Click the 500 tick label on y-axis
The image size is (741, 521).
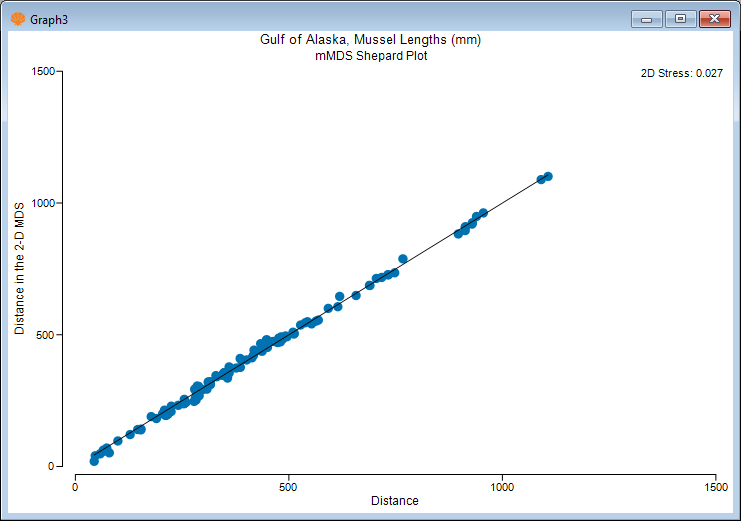point(47,335)
